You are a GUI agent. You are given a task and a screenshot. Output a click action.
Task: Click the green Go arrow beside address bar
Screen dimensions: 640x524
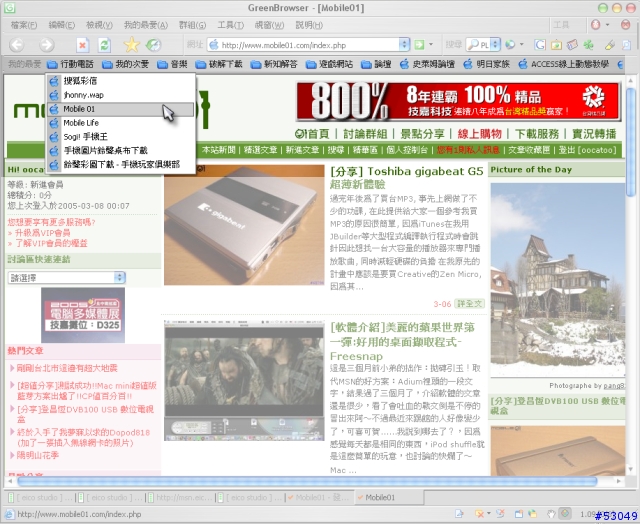point(419,44)
